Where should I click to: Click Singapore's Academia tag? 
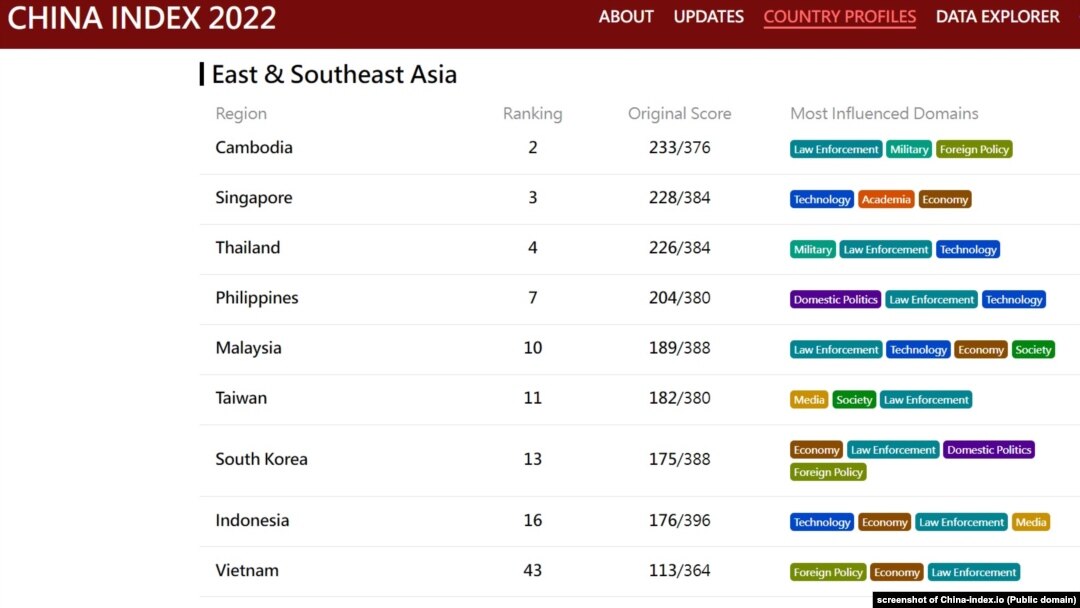(886, 200)
